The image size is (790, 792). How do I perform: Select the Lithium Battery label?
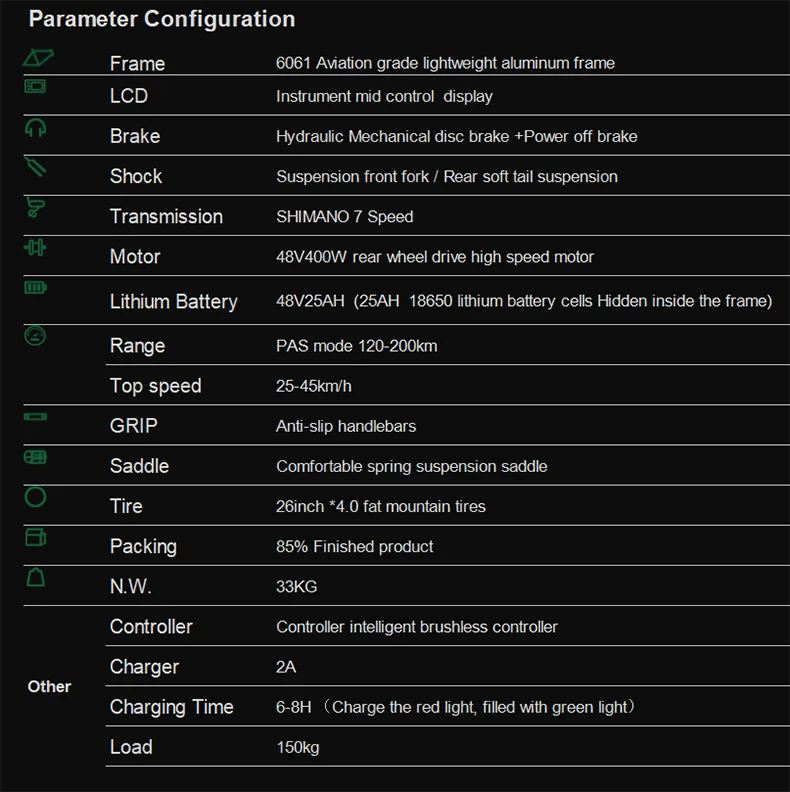click(x=173, y=302)
